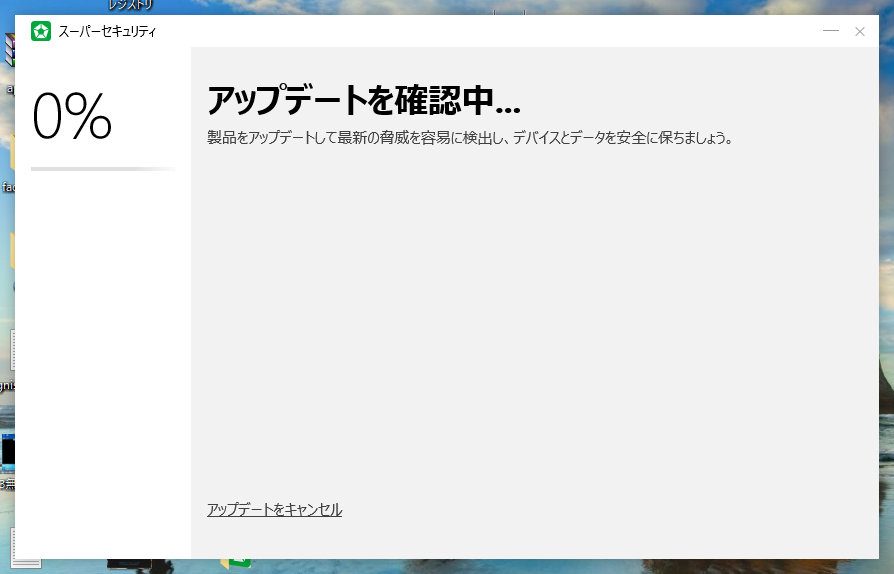This screenshot has width=894, height=574.
Task: Click the スーパーセキュリティ title bar text
Action: pos(107,32)
